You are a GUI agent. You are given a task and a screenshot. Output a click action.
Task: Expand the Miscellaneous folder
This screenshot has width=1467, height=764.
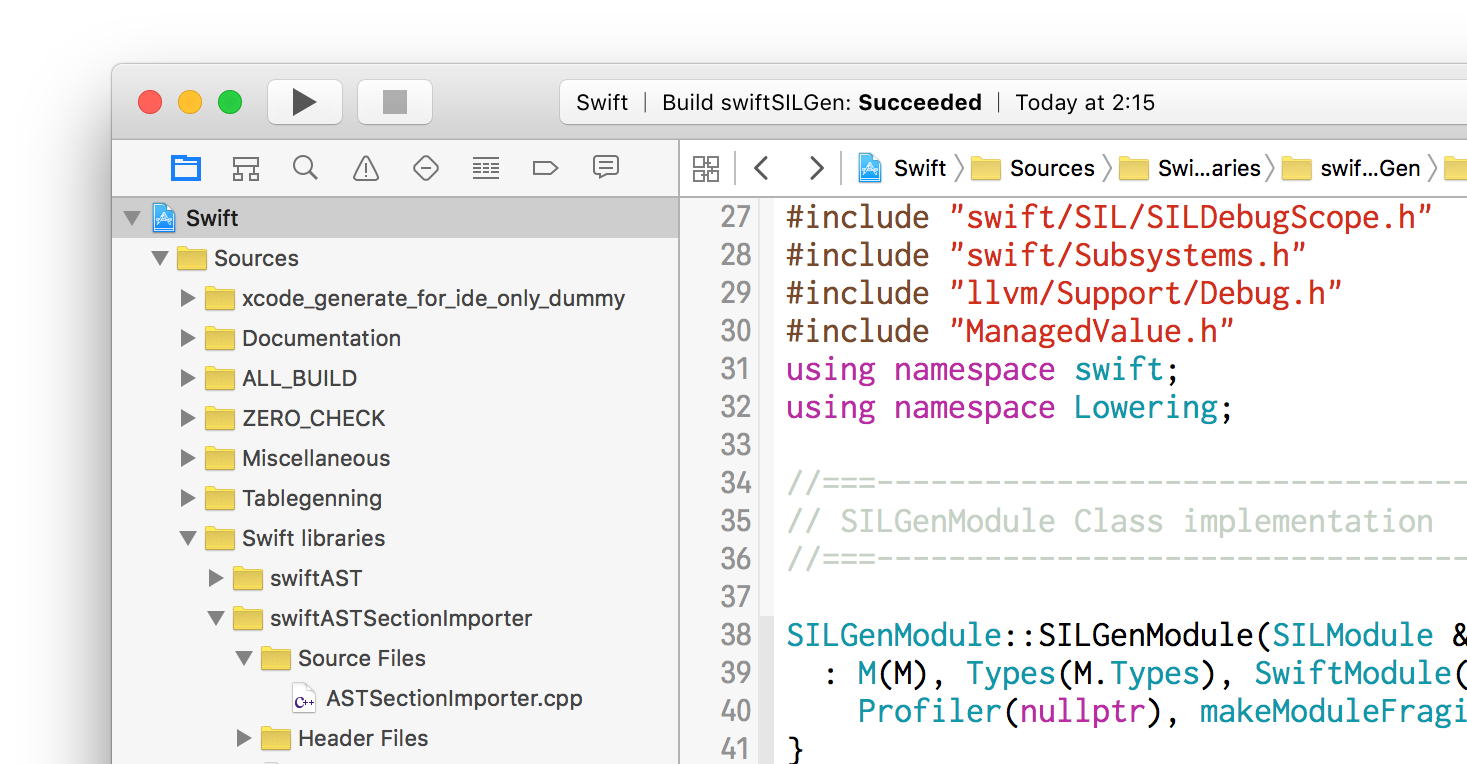188,458
